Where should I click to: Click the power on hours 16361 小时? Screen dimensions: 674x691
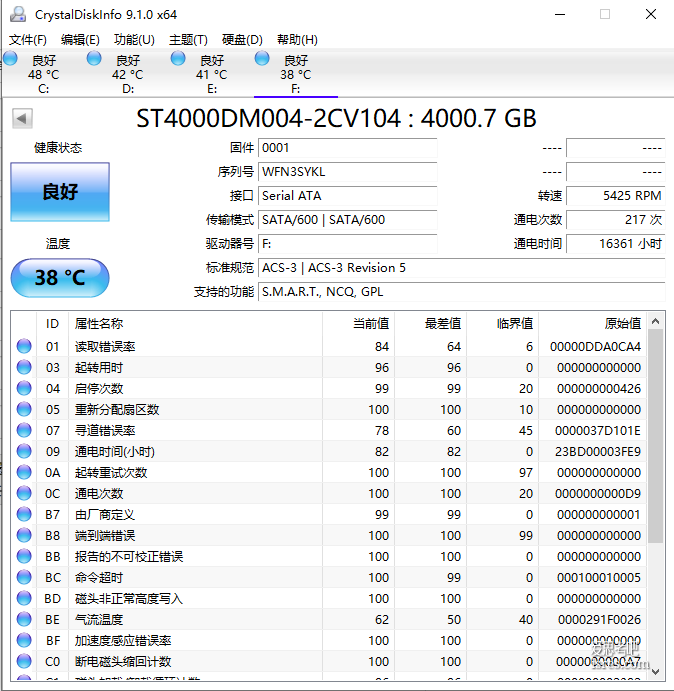[615, 244]
